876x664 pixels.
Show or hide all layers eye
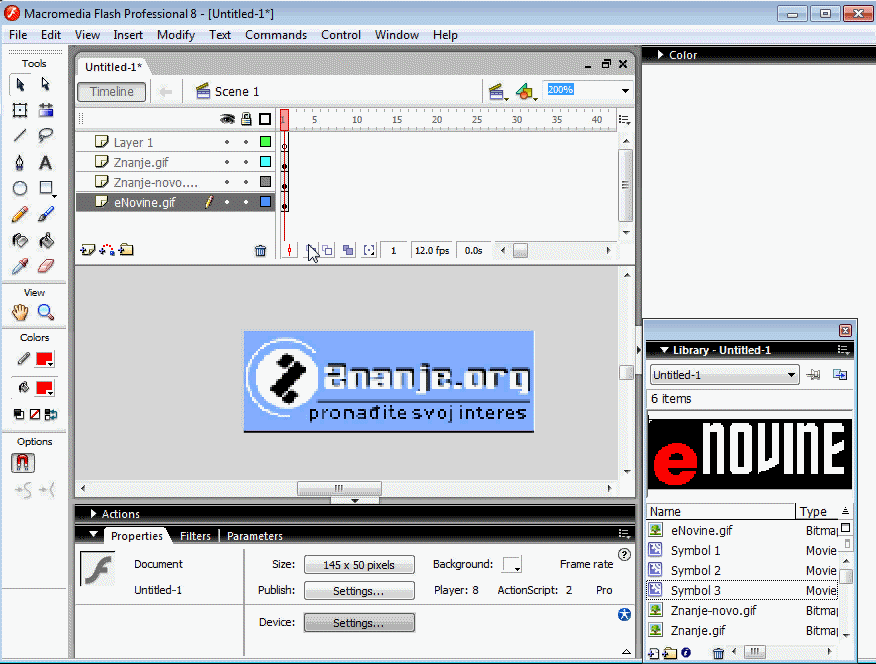tap(227, 119)
